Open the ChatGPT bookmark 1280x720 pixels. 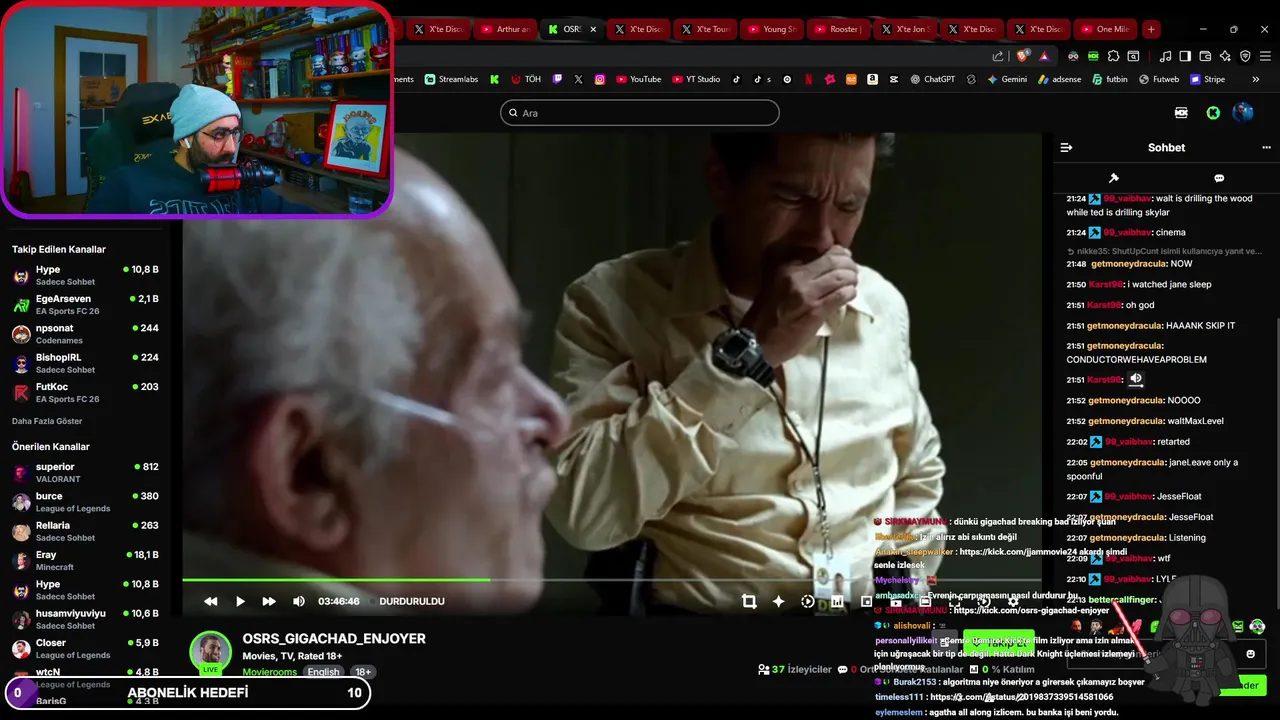[931, 79]
